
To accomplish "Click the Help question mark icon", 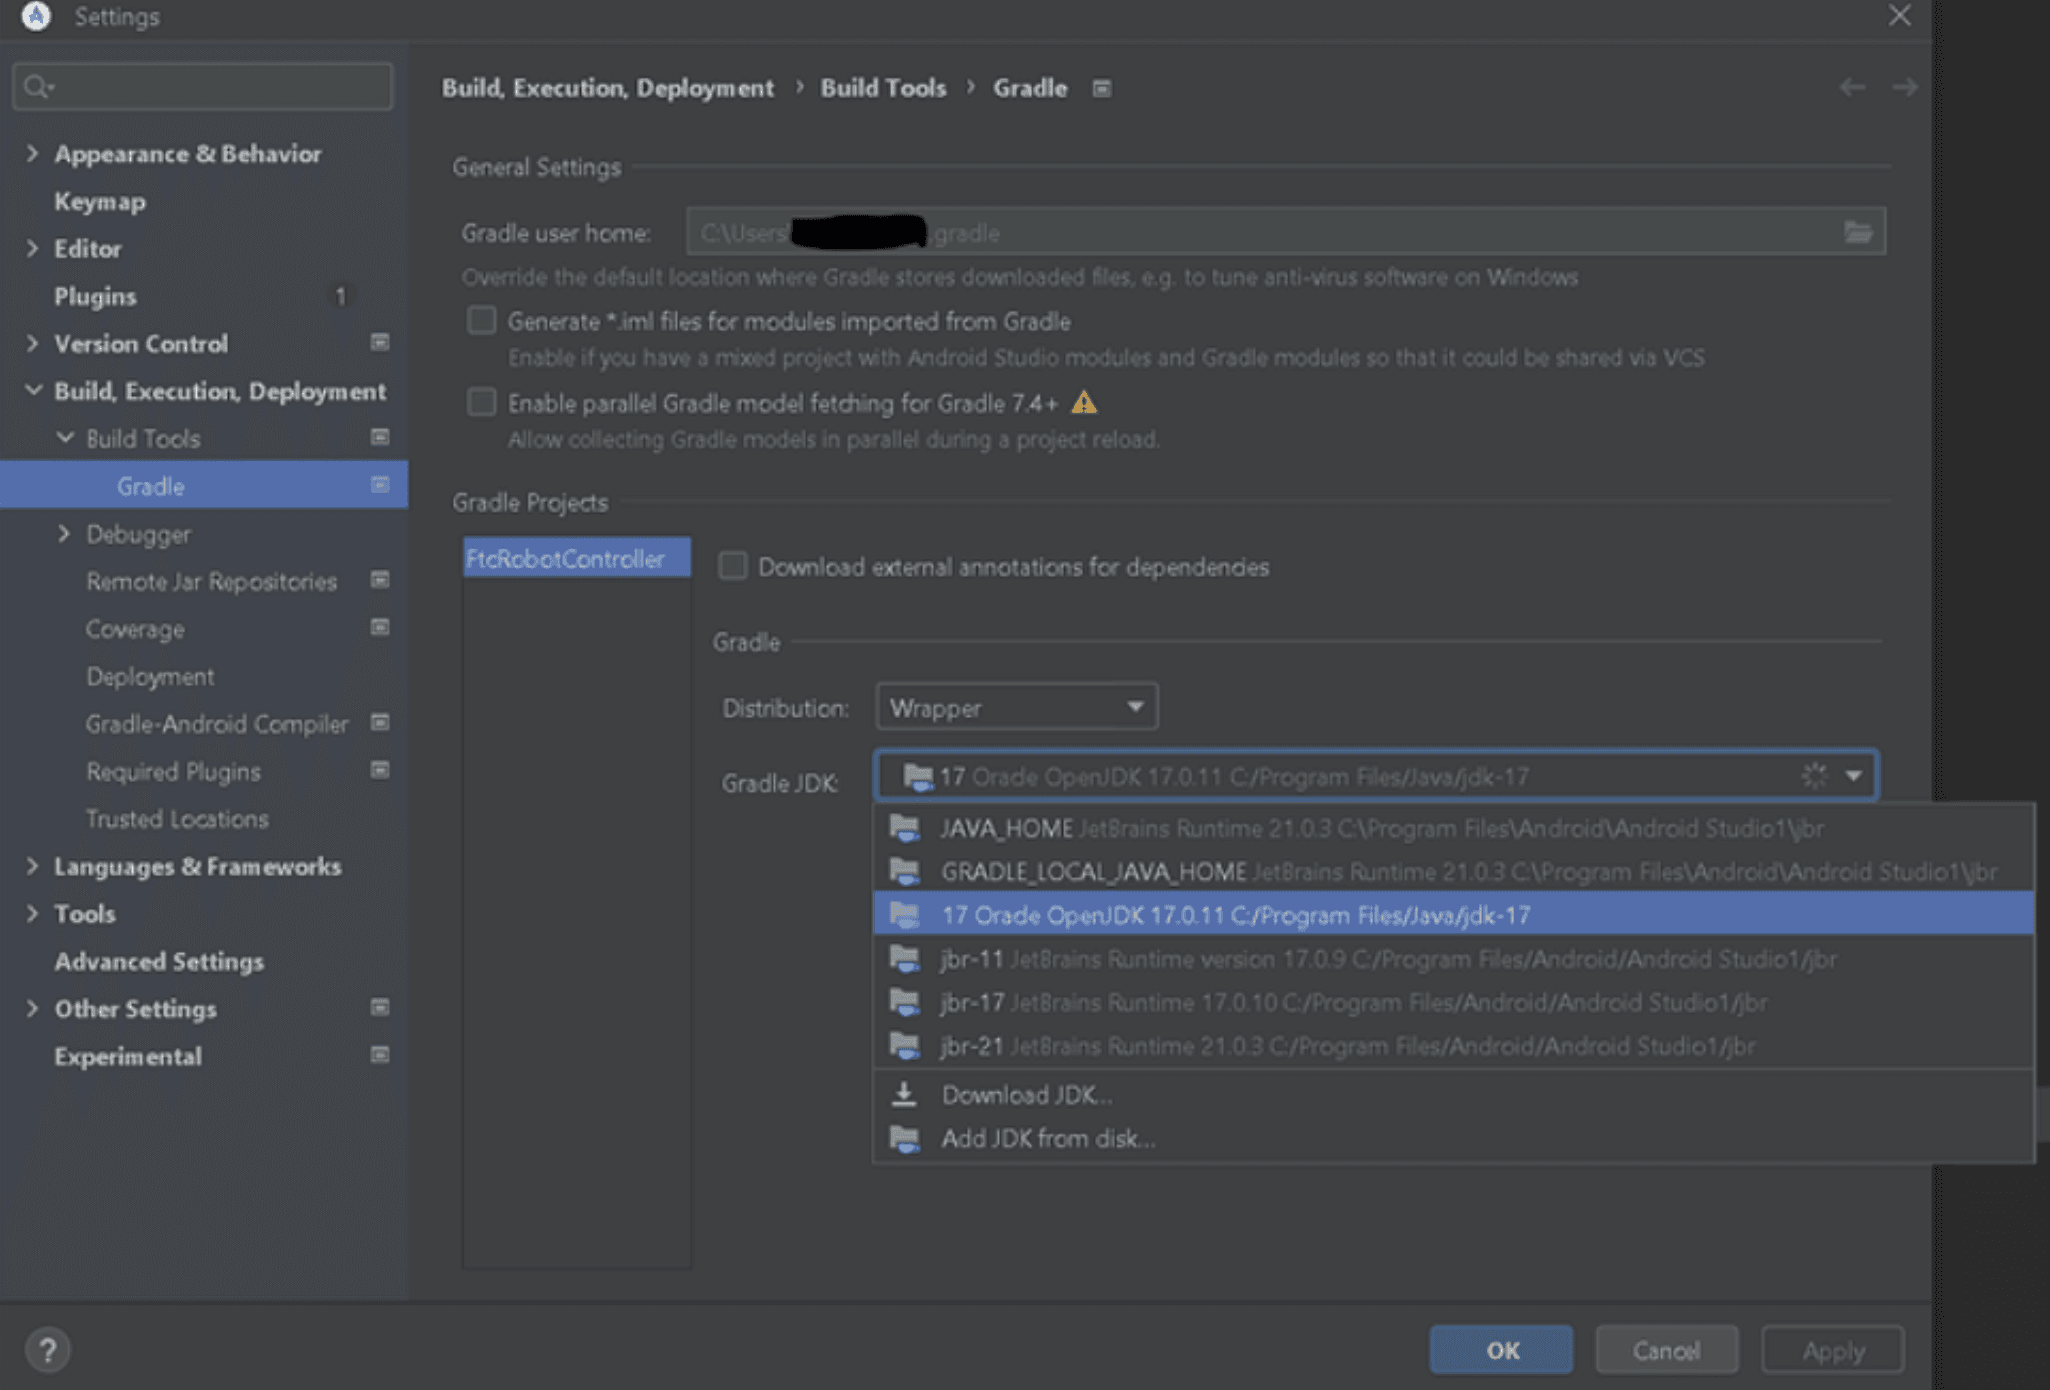I will [47, 1350].
